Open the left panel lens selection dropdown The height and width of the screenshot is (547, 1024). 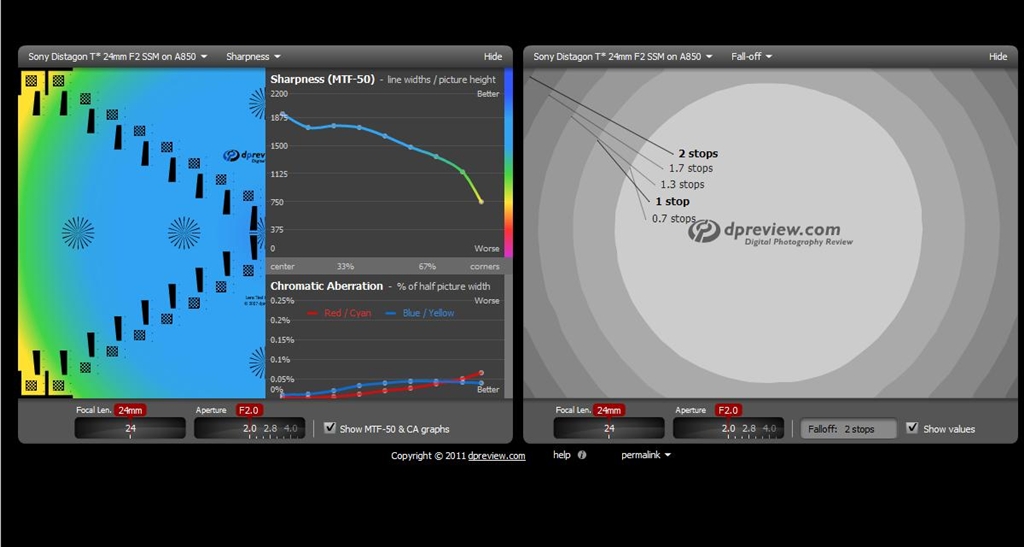[x=118, y=57]
